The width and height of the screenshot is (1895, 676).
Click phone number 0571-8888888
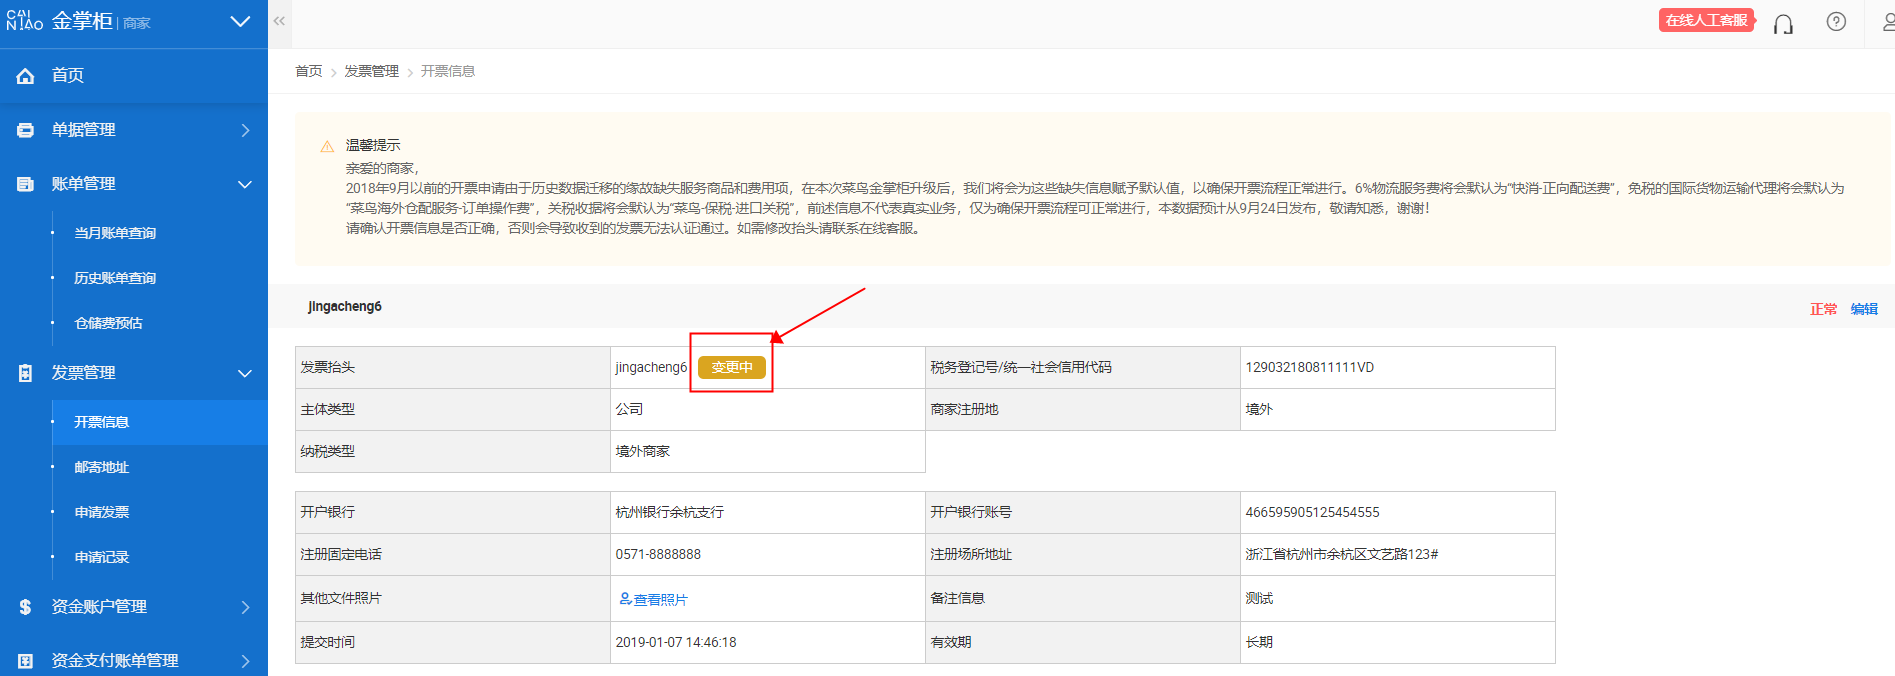tap(658, 554)
